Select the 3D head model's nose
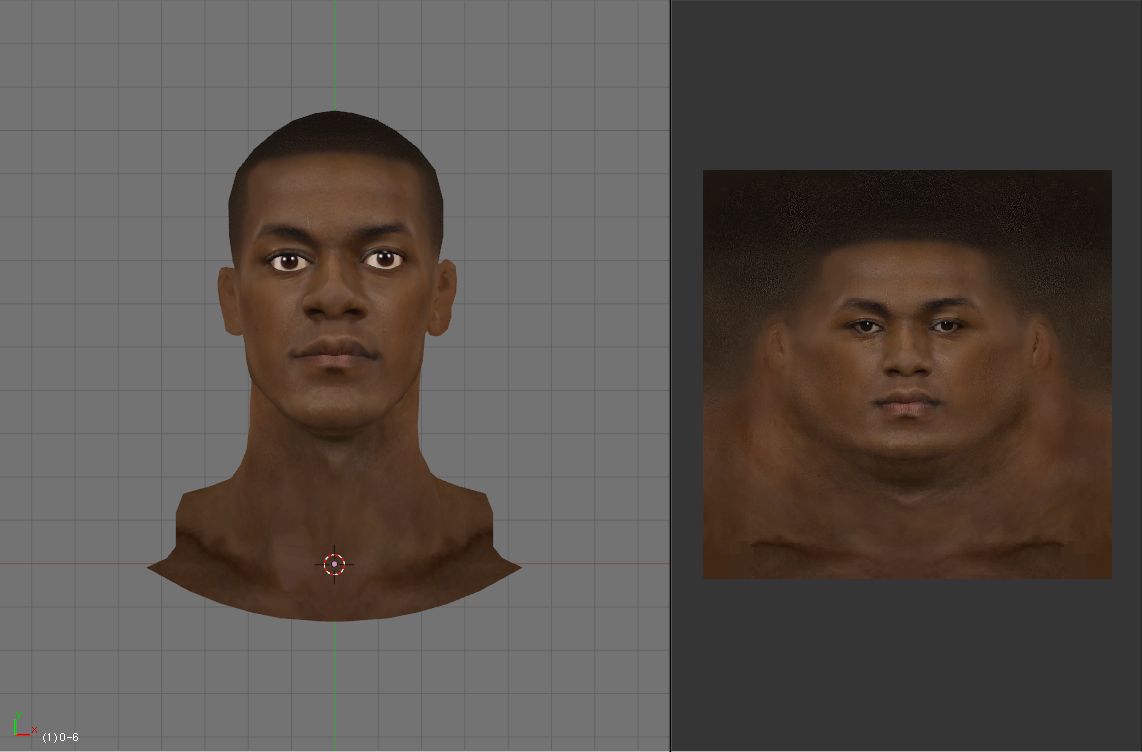1142x752 pixels. (x=336, y=300)
